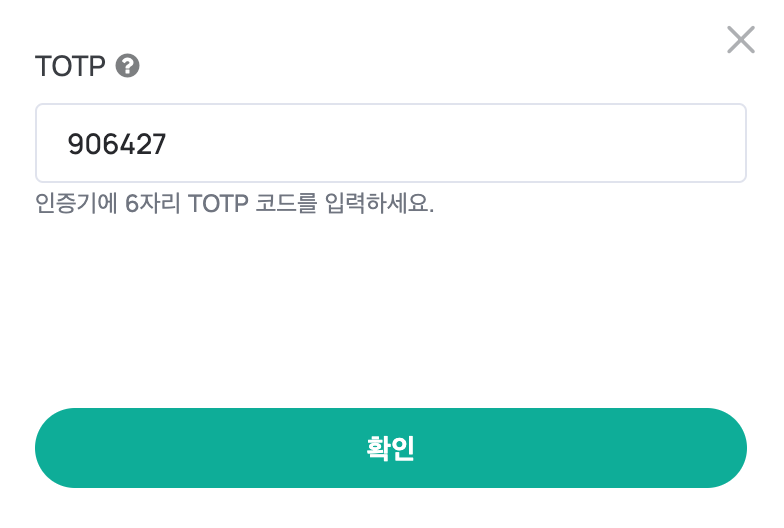The width and height of the screenshot is (784, 528).
Task: Click the word TOTP in the helper sentence
Action: point(218,203)
